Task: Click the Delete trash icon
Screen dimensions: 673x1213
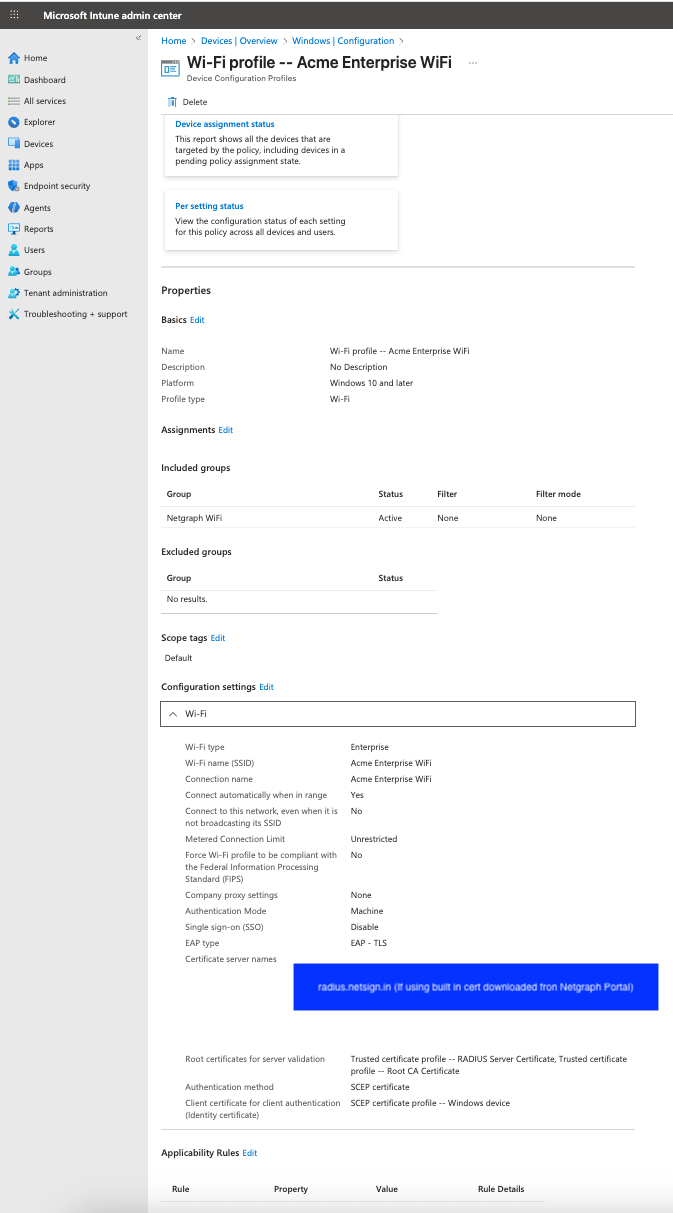Action: (172, 102)
